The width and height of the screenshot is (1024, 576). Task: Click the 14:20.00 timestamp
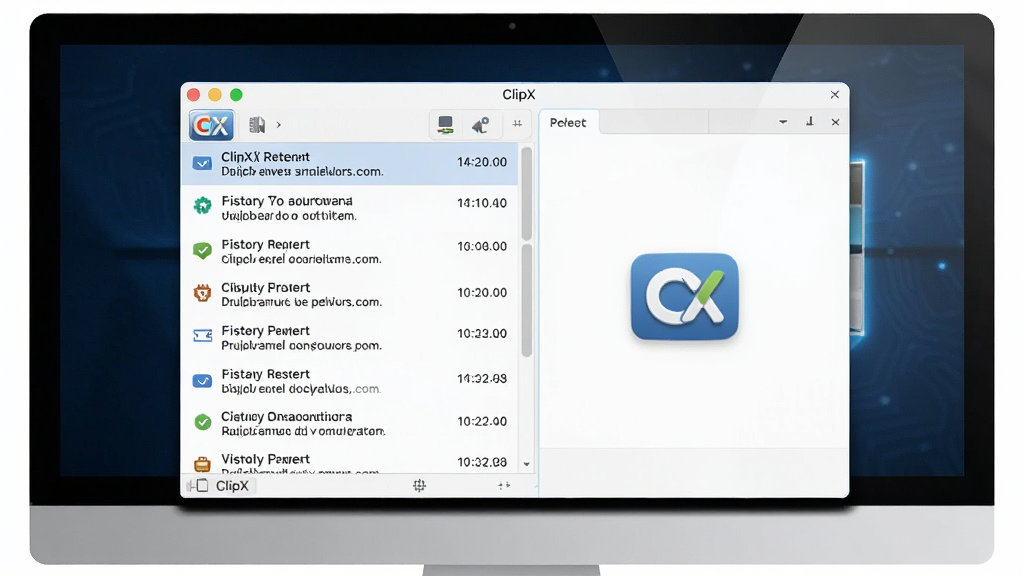tap(482, 162)
